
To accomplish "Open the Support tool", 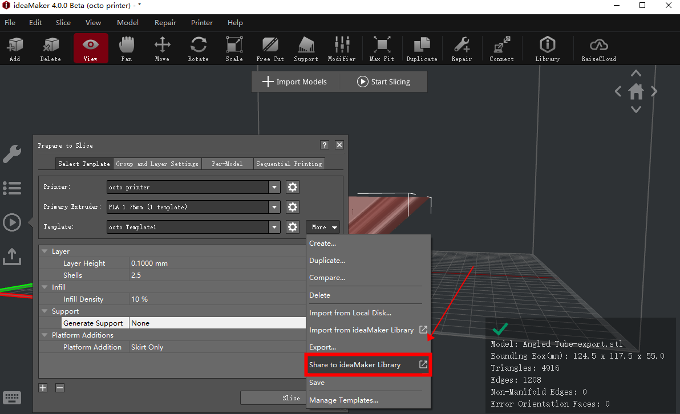I will (x=306, y=49).
